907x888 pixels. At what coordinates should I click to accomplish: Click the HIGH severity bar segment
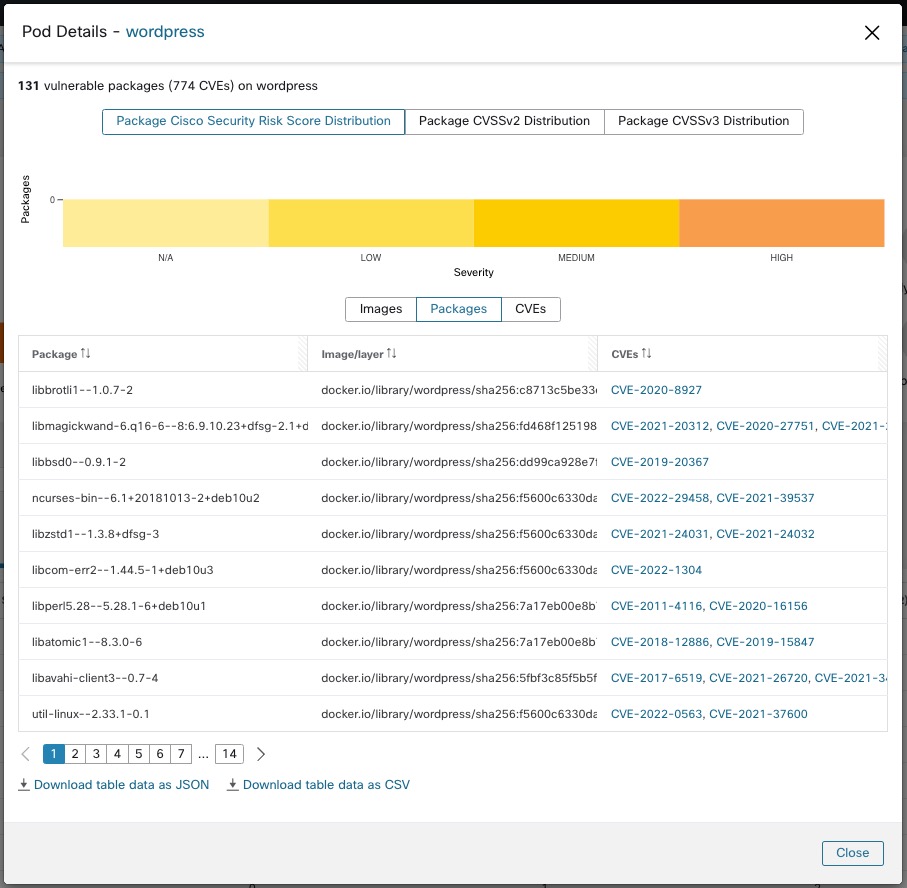point(781,223)
